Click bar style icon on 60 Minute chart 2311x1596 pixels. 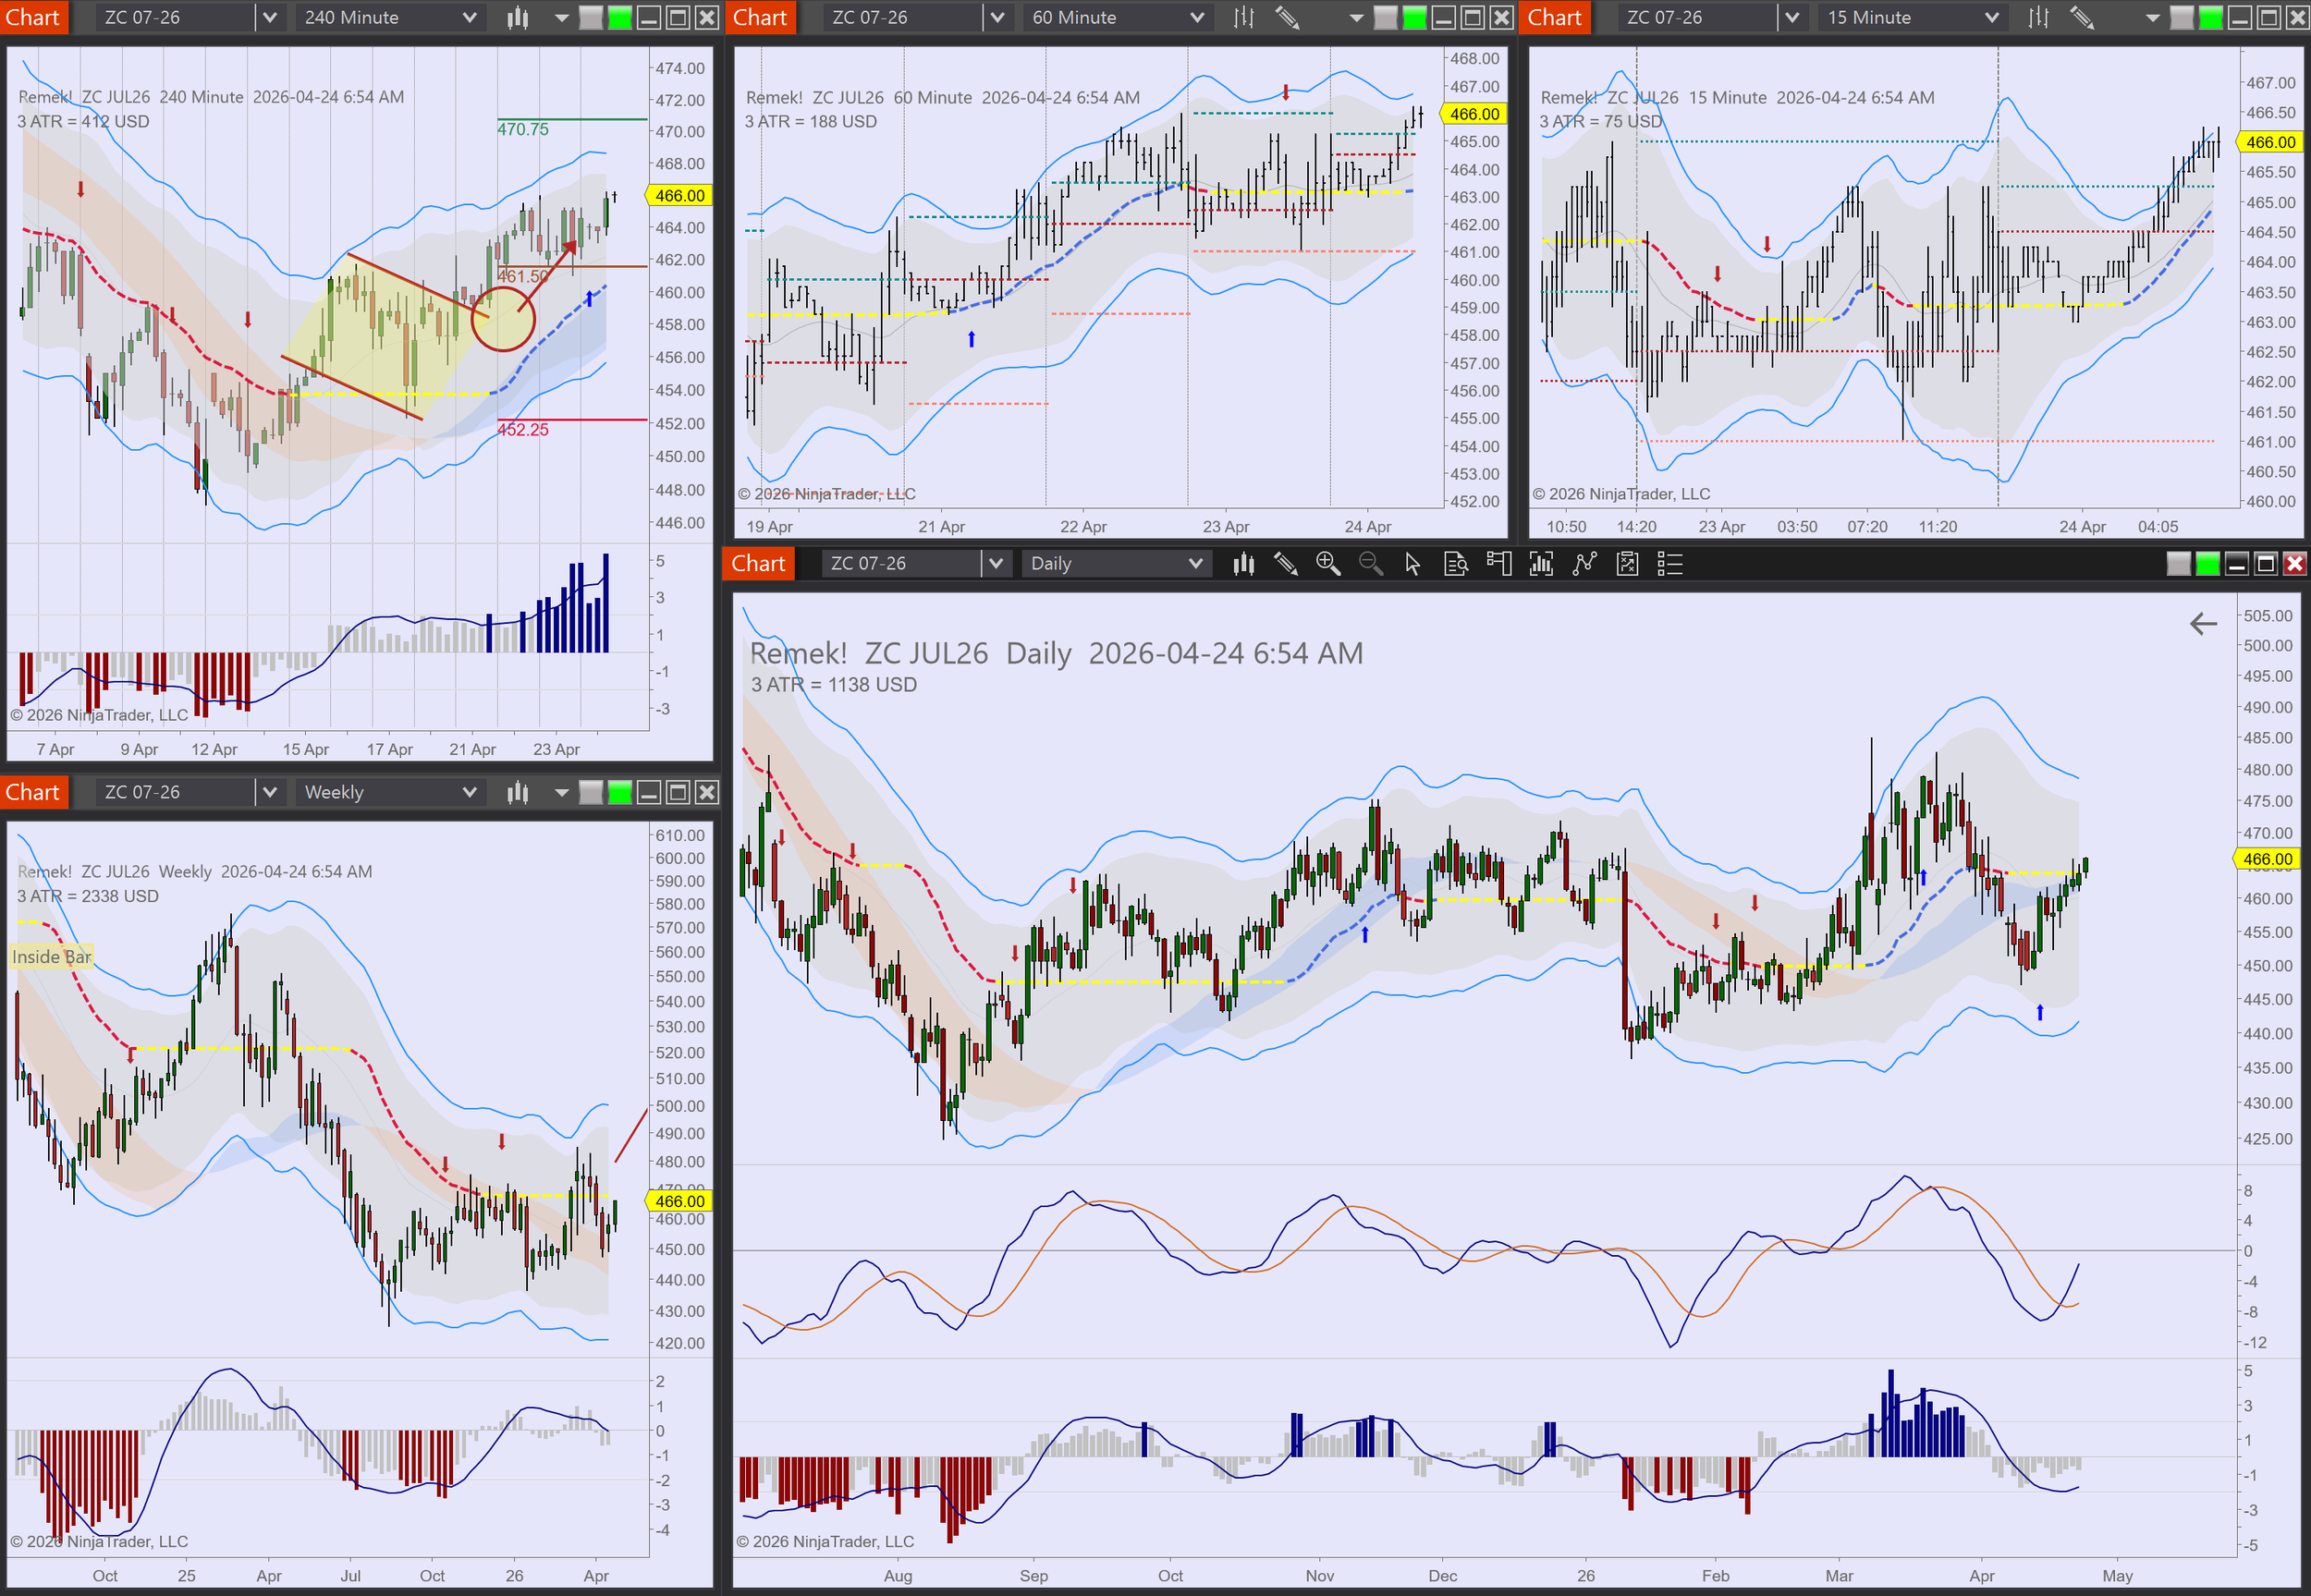coord(1243,17)
